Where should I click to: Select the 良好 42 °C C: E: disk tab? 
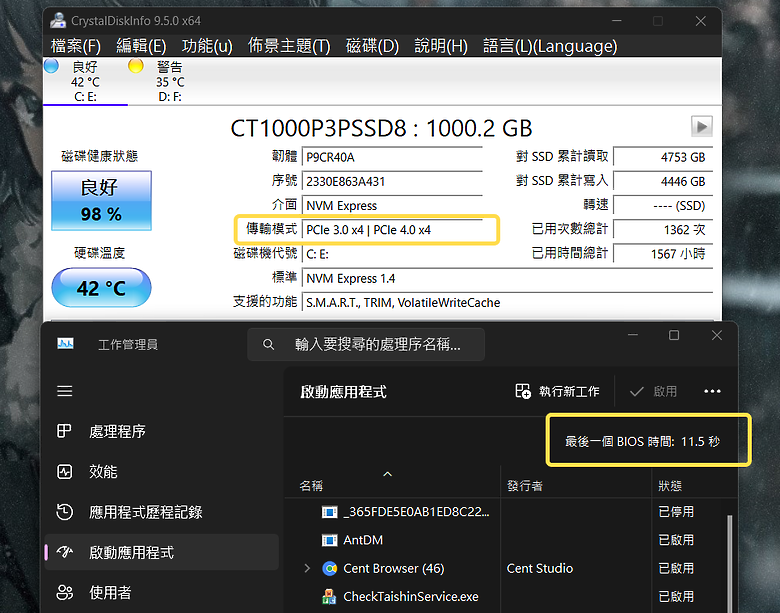pyautogui.click(x=85, y=81)
